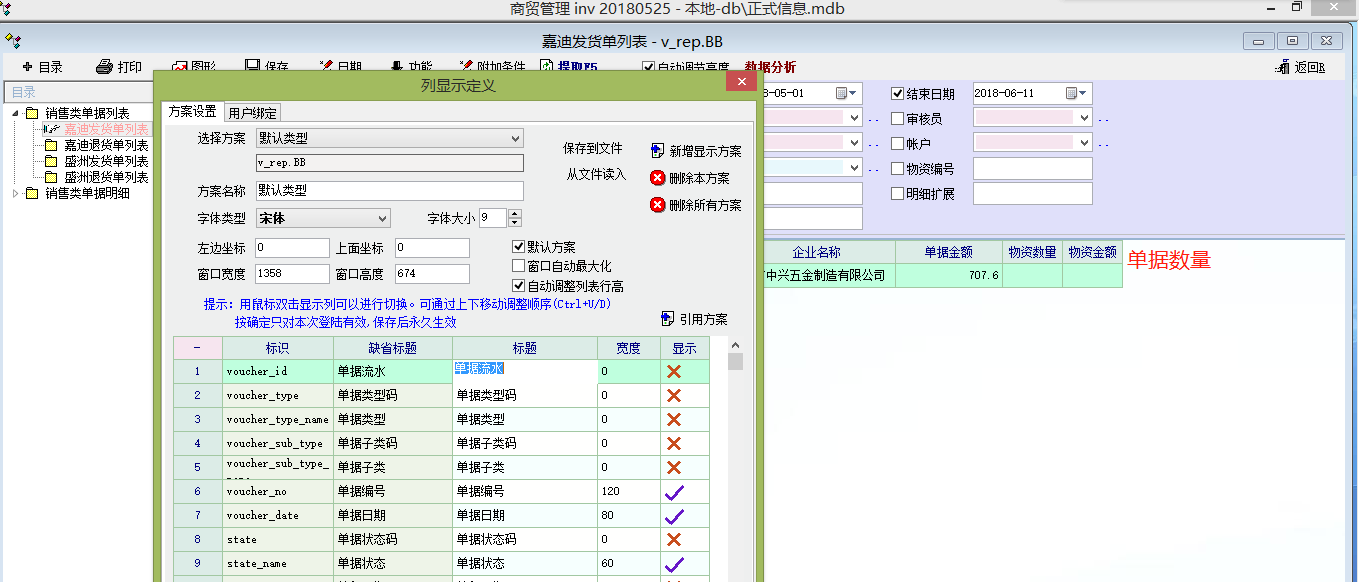Click the red 删除所有方案 icon
Viewport: 1359px width, 582px height.
pos(657,205)
